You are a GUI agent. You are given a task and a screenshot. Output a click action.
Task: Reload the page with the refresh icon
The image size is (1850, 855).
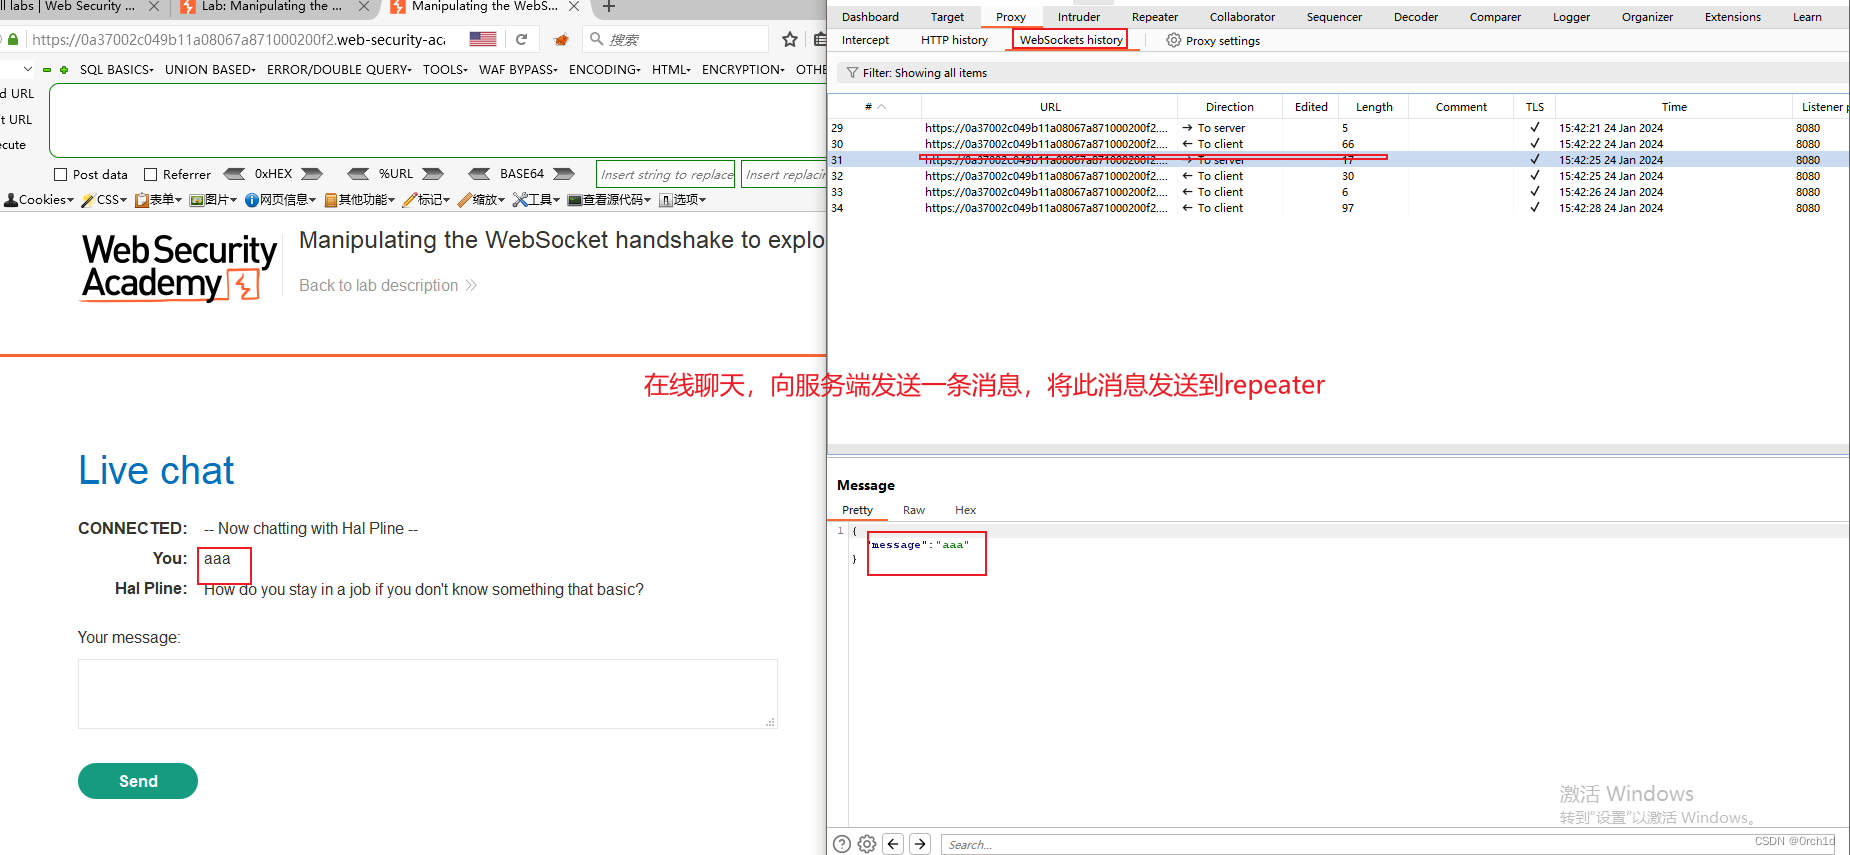coord(521,39)
